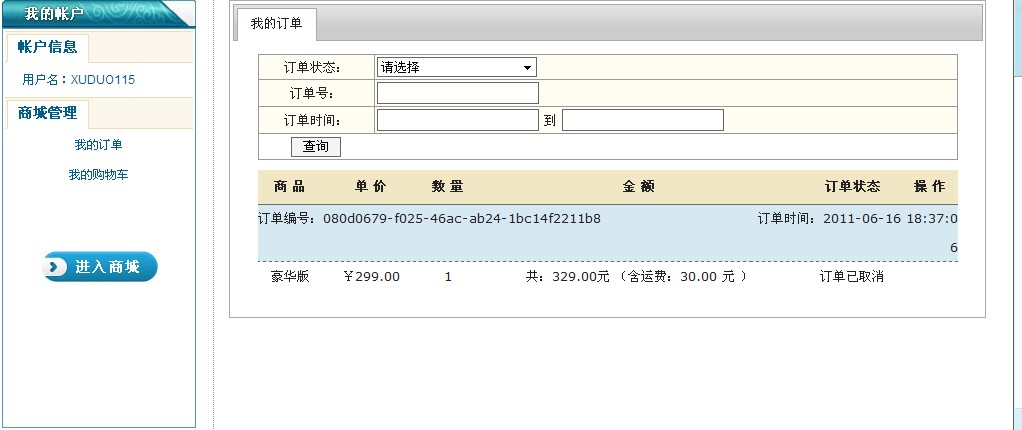This screenshot has width=1022, height=430.
Task: Click the 豪华版 product name
Action: 290,277
